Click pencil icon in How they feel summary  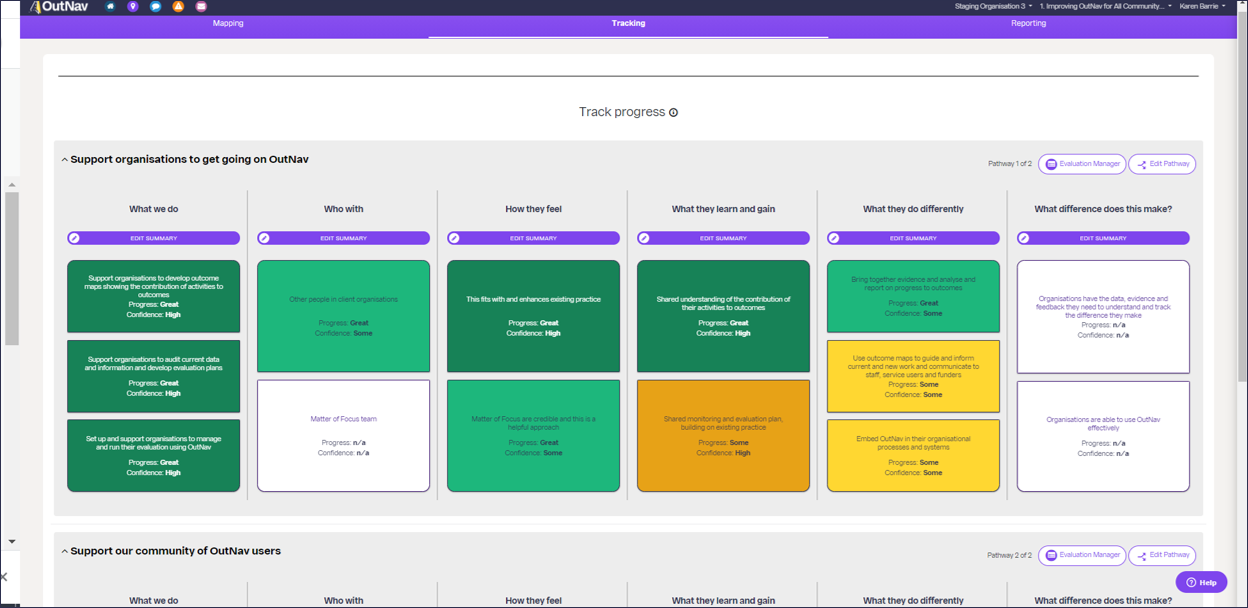[x=454, y=238]
